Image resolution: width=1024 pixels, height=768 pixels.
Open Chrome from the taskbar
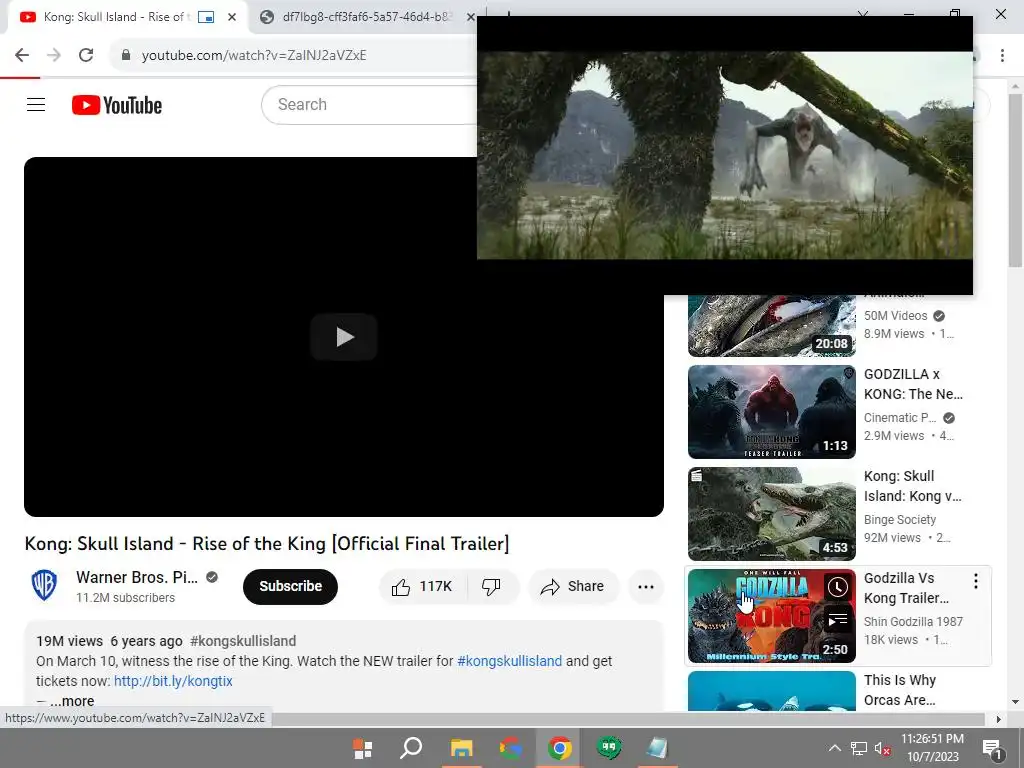click(x=560, y=748)
